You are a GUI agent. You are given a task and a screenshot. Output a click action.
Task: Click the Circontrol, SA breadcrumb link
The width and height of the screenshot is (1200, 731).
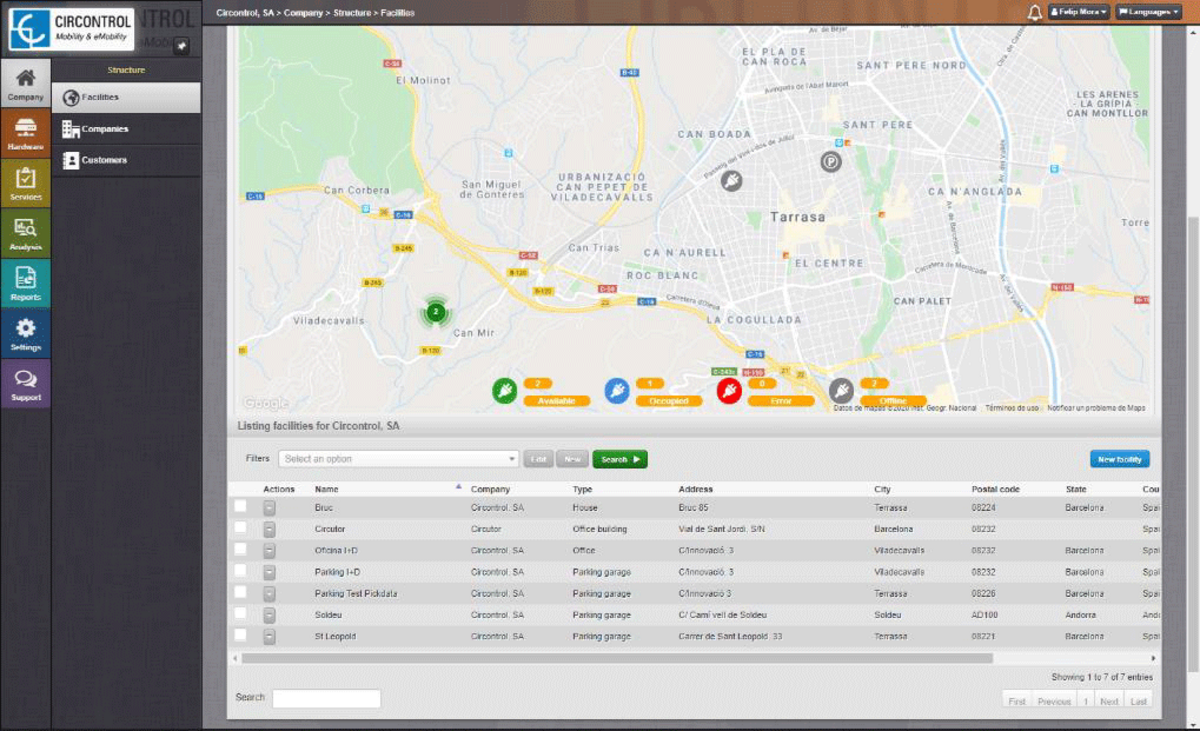(x=245, y=12)
